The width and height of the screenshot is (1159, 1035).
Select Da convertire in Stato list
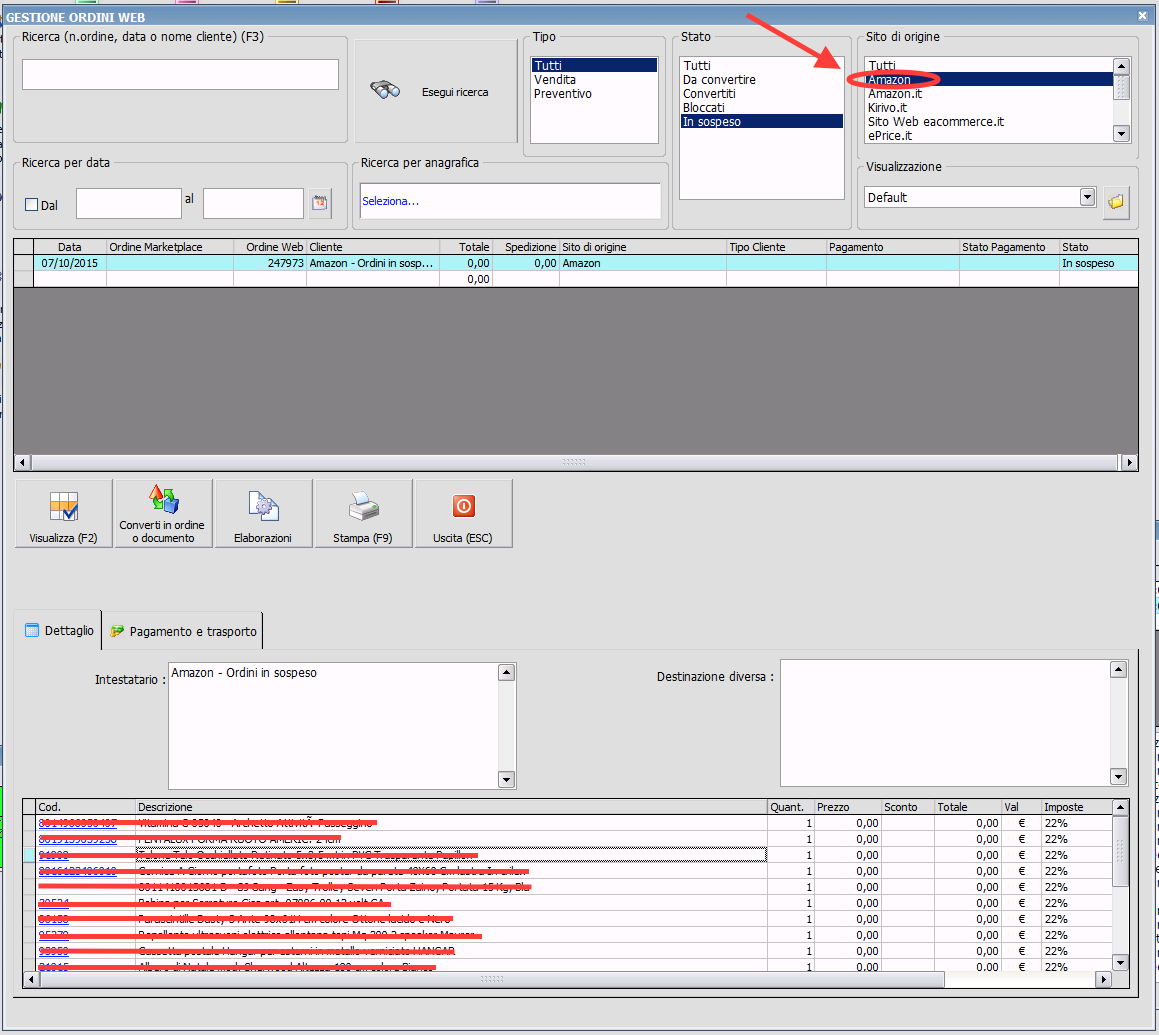pyautogui.click(x=719, y=80)
